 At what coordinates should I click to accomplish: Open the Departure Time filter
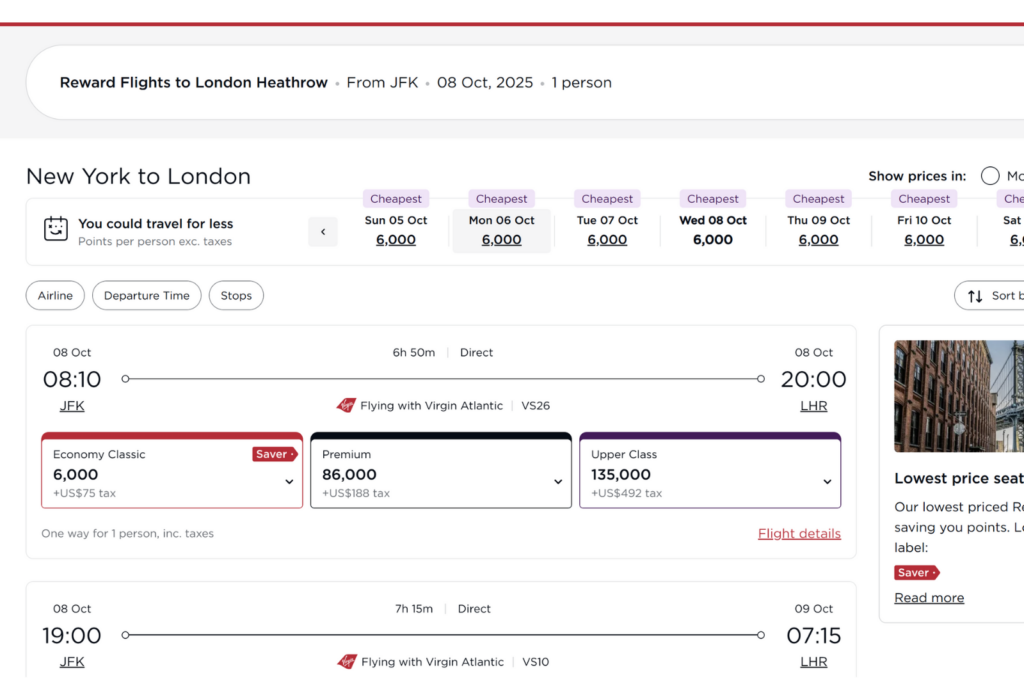[x=147, y=295]
